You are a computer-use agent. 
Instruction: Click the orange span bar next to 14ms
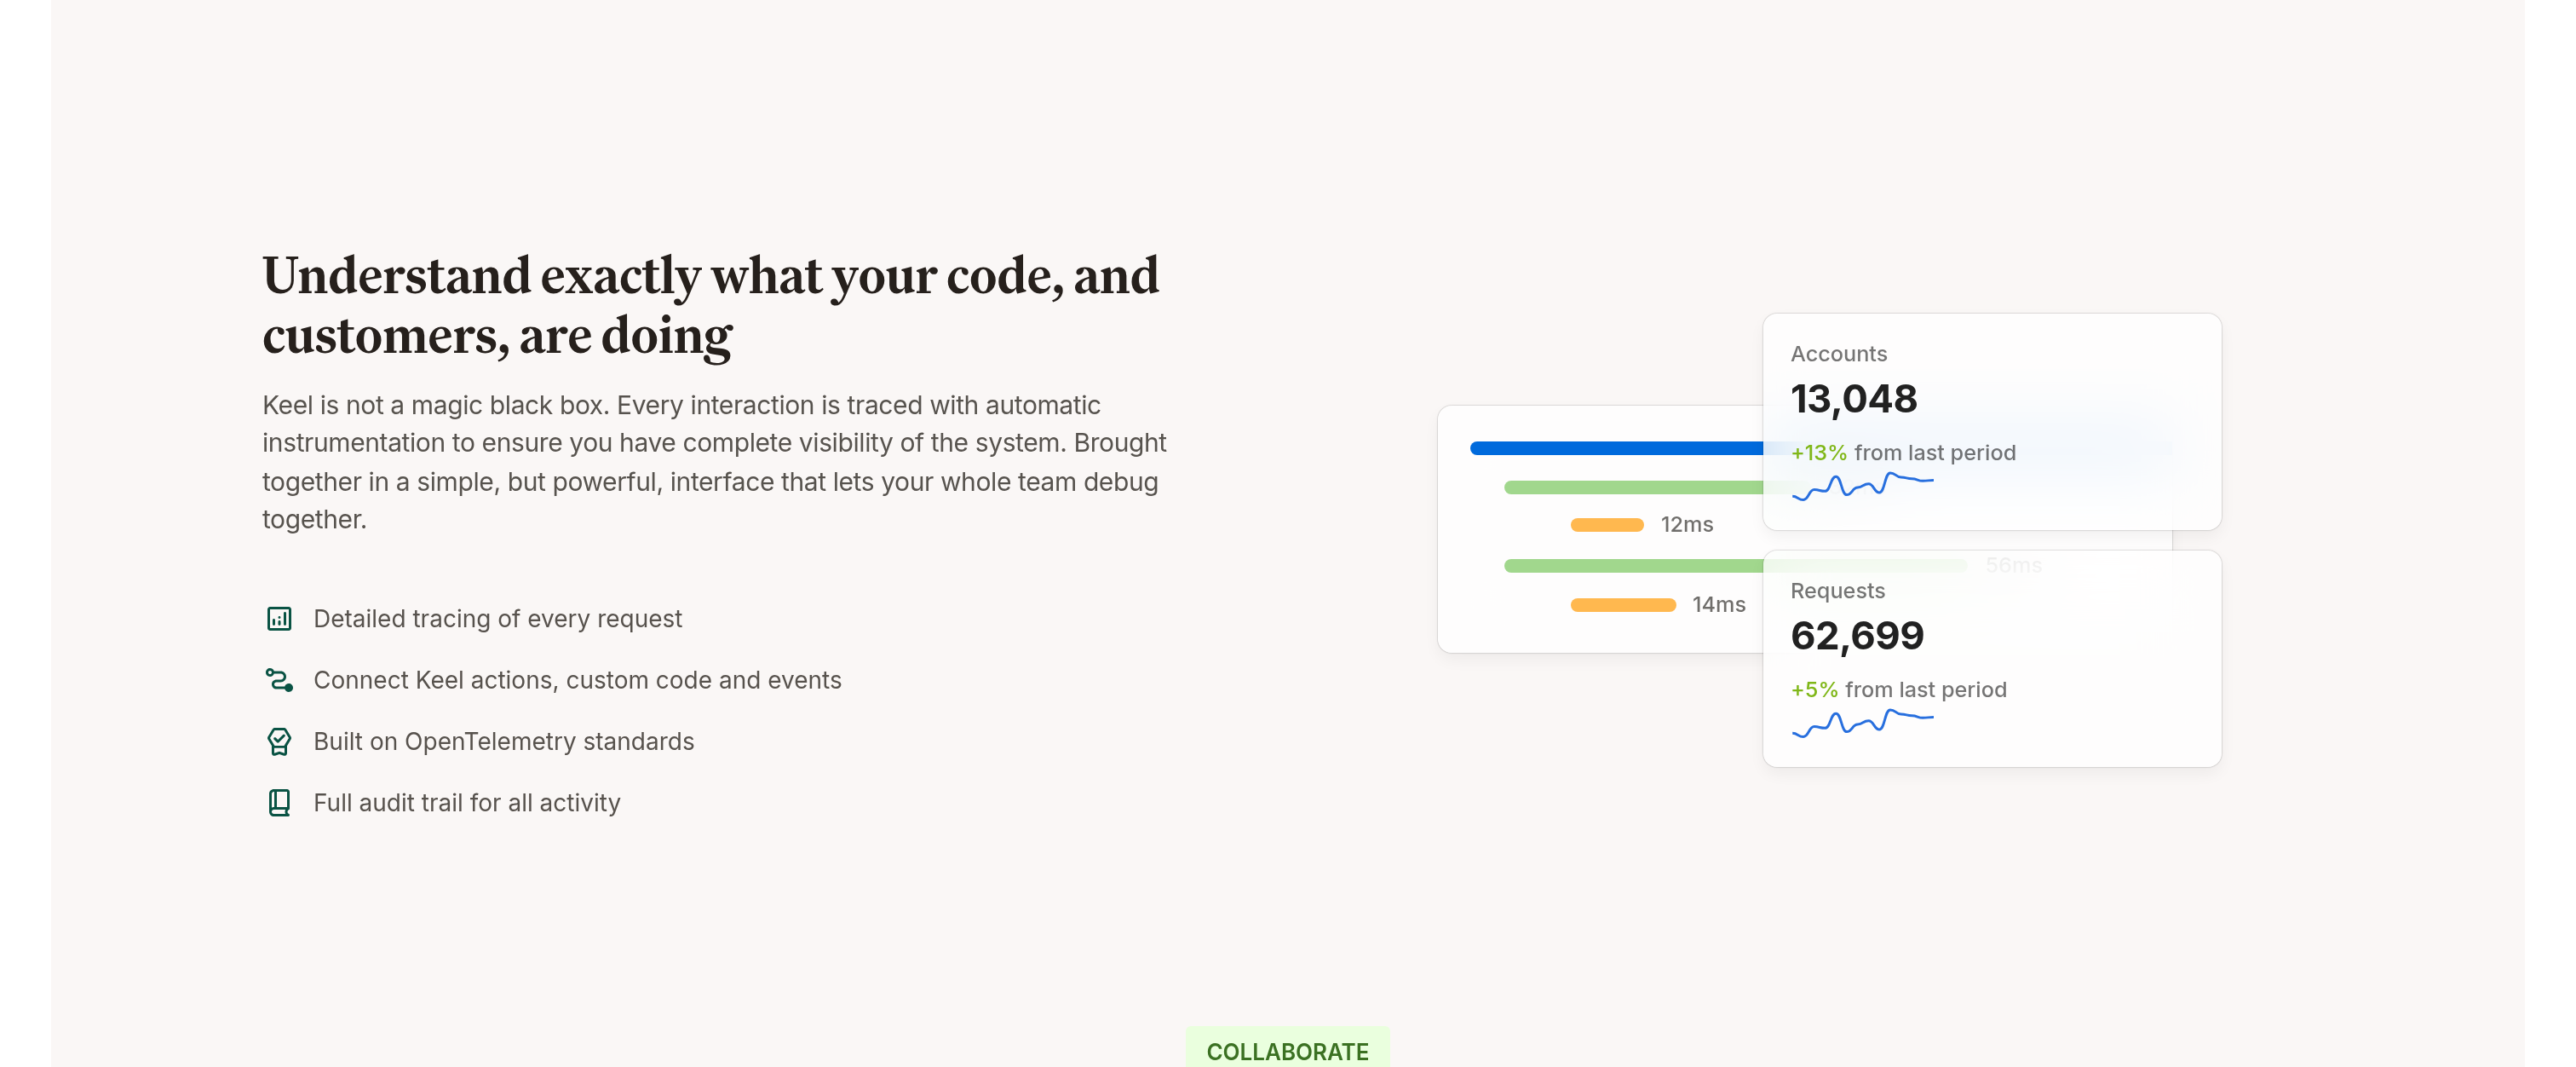click(x=1623, y=605)
